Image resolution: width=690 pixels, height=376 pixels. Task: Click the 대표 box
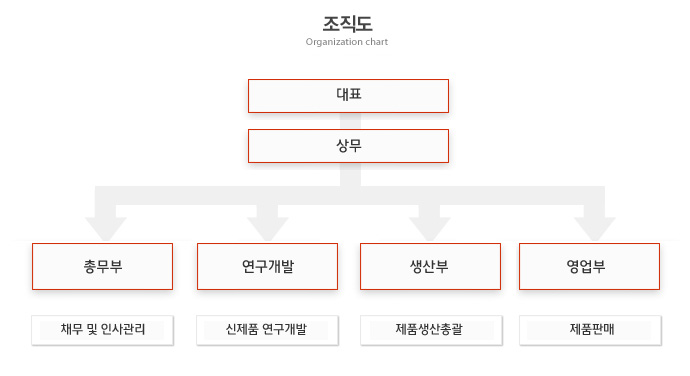pyautogui.click(x=348, y=96)
